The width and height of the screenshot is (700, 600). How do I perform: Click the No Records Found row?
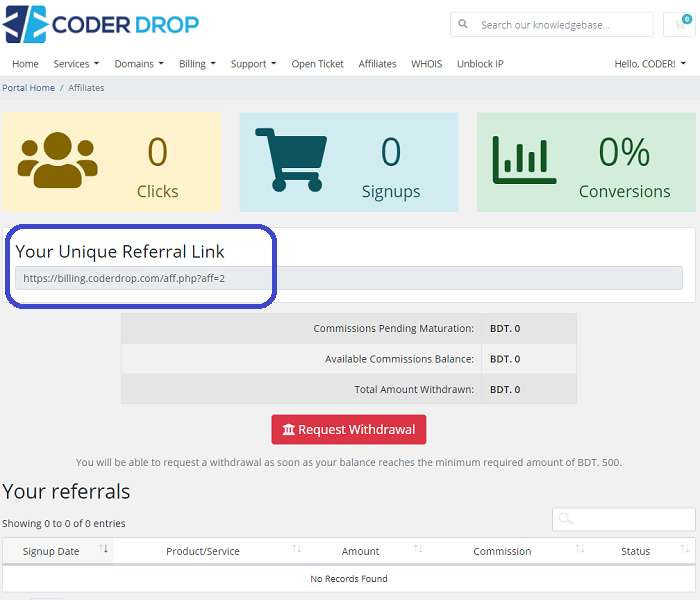coord(349,579)
